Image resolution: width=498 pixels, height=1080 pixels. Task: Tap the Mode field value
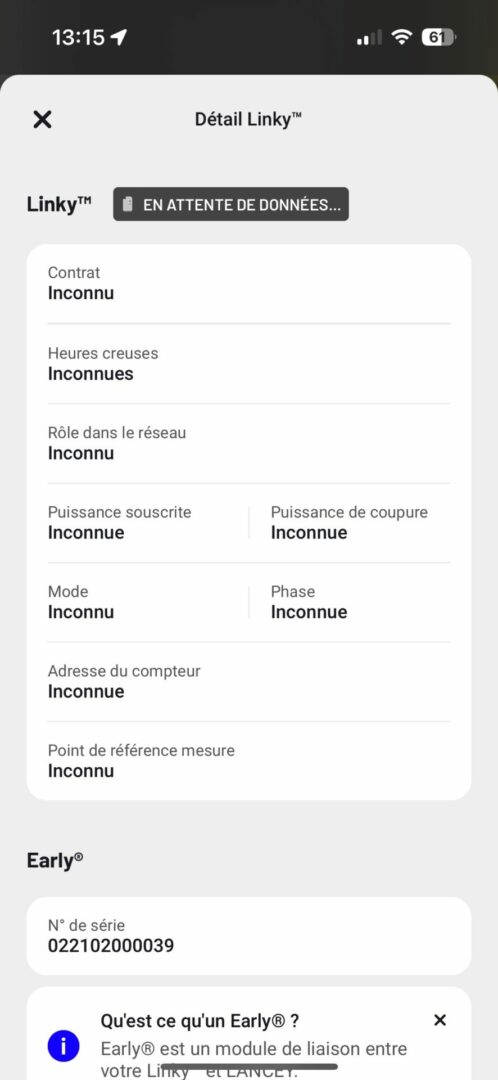81,612
